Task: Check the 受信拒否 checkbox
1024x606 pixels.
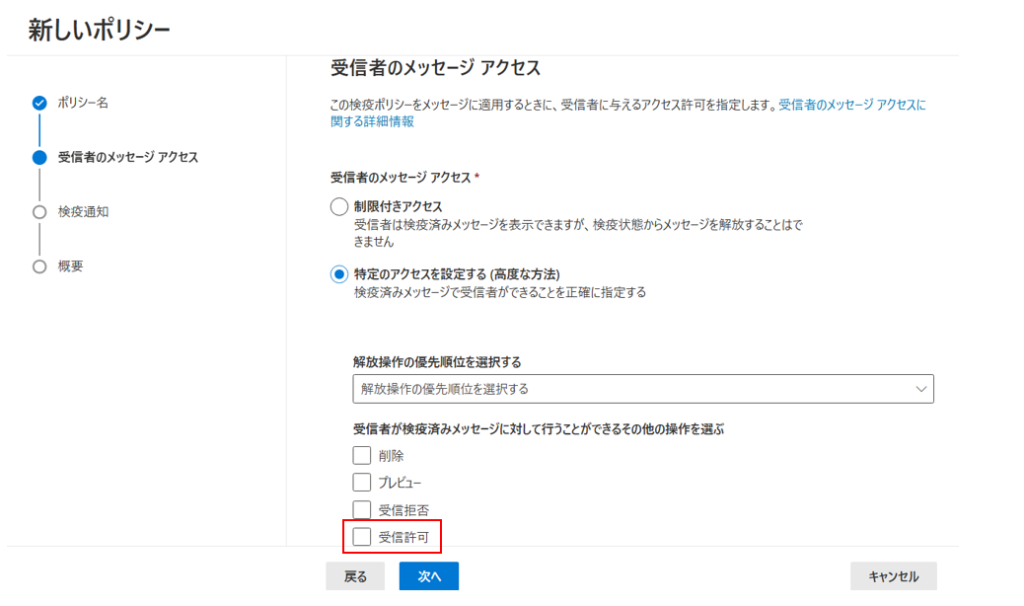Action: (x=362, y=510)
